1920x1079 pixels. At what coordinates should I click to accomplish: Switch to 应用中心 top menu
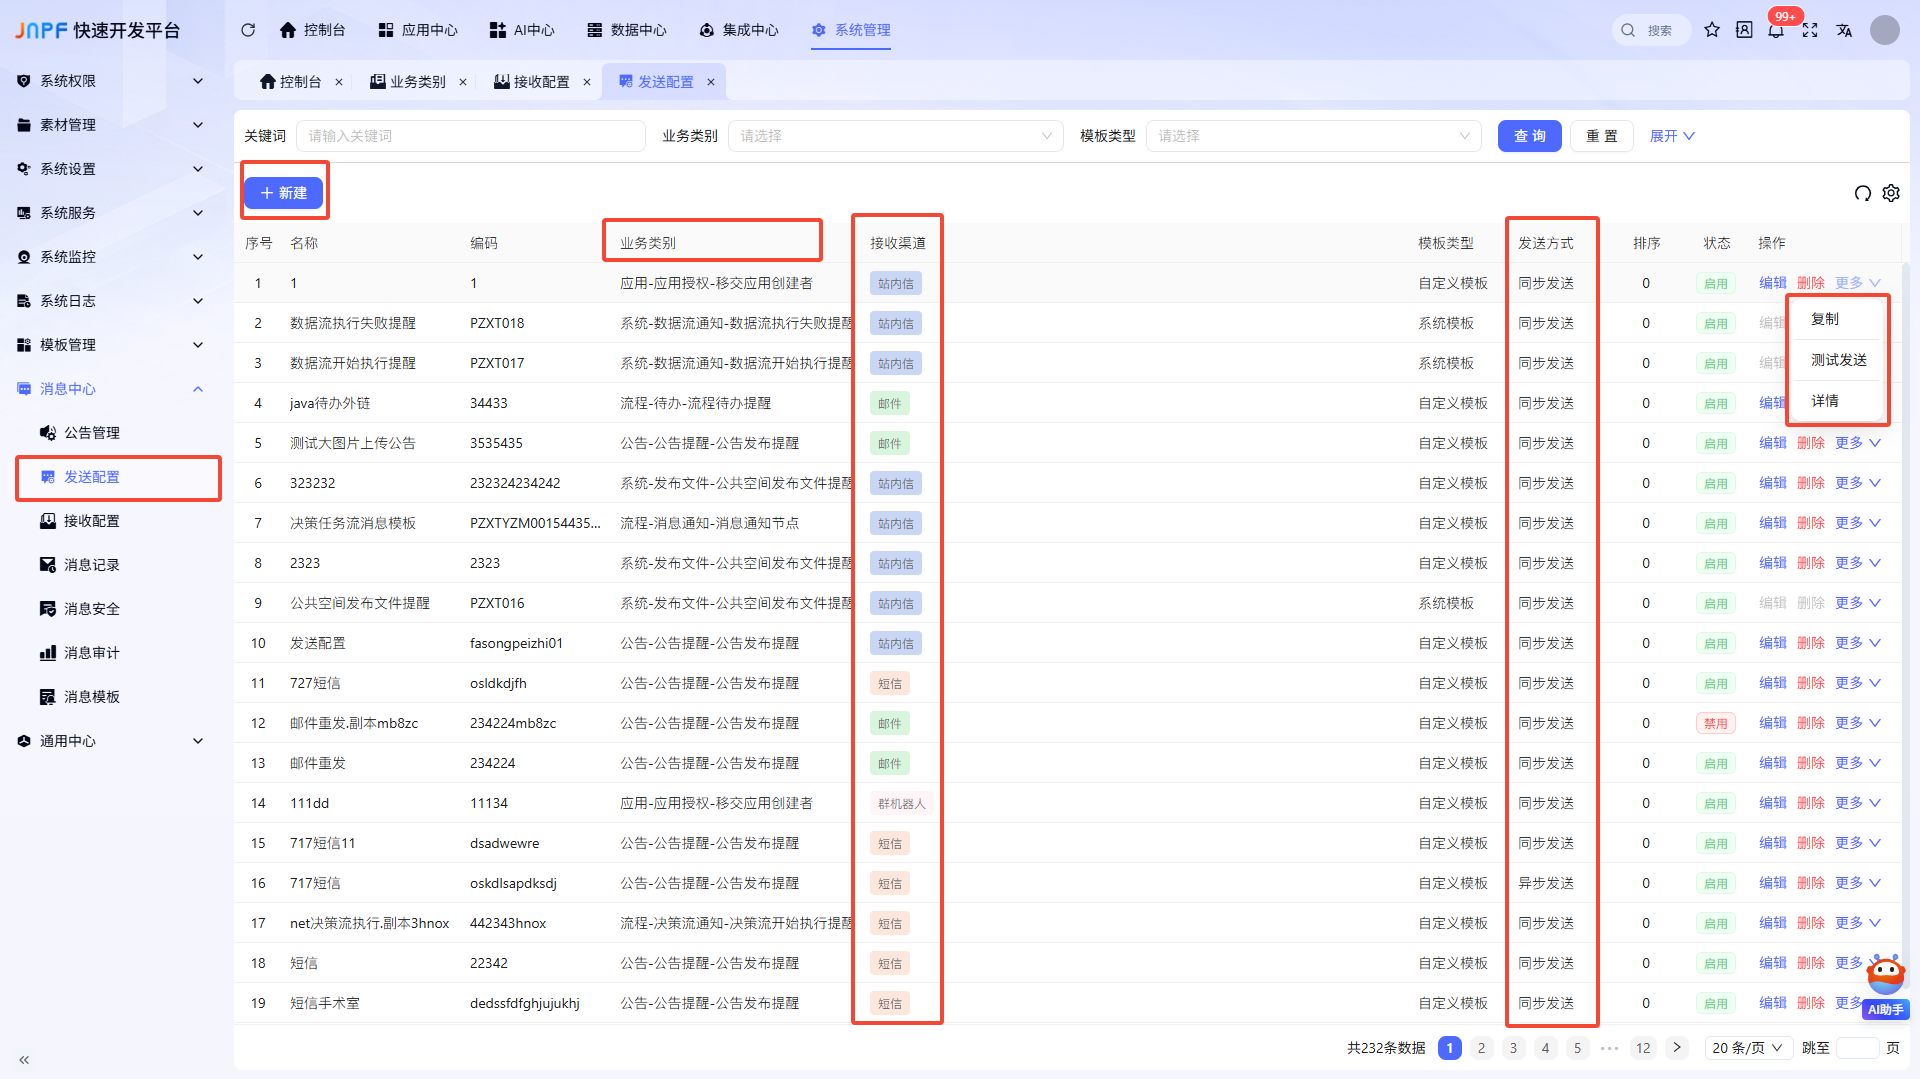(x=418, y=30)
